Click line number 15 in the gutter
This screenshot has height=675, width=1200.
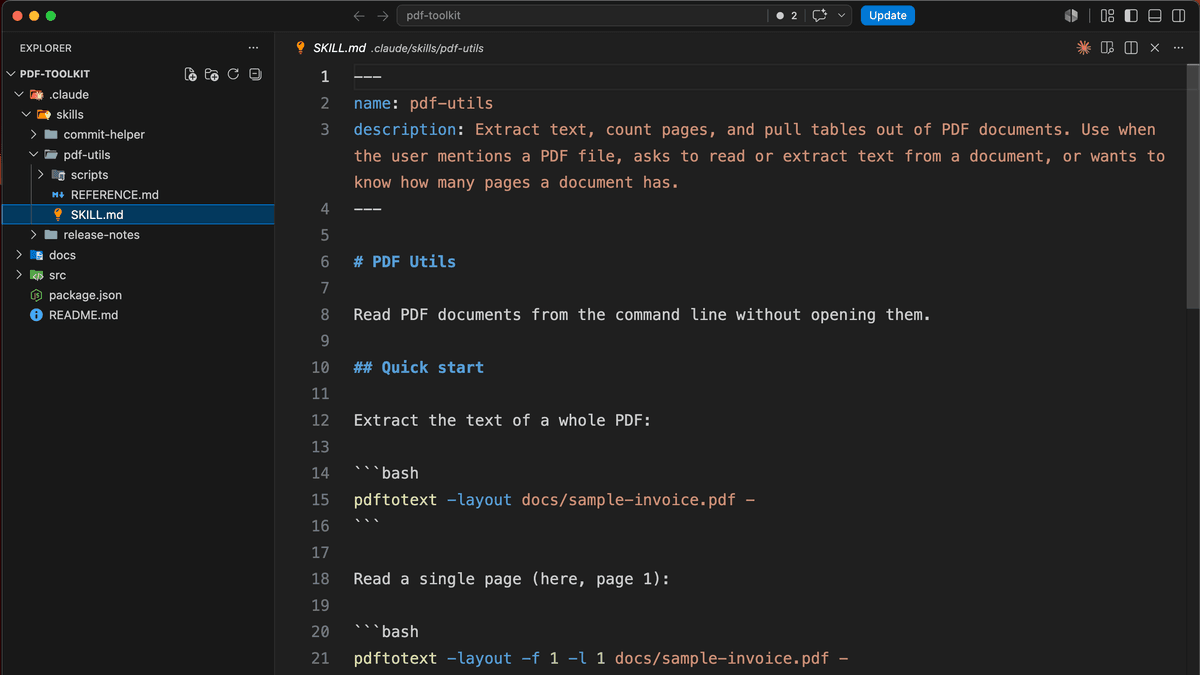[320, 500]
